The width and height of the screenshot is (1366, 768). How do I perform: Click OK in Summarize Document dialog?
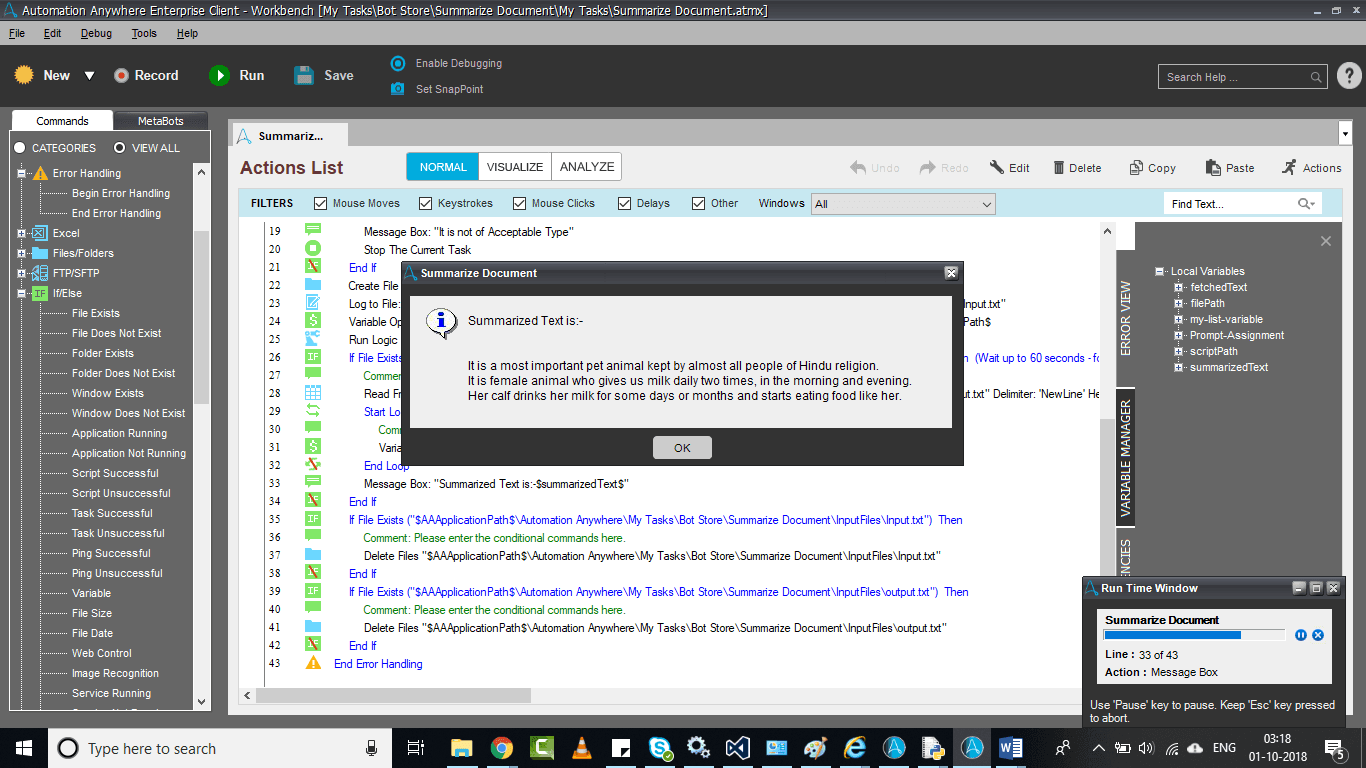pyautogui.click(x=682, y=447)
